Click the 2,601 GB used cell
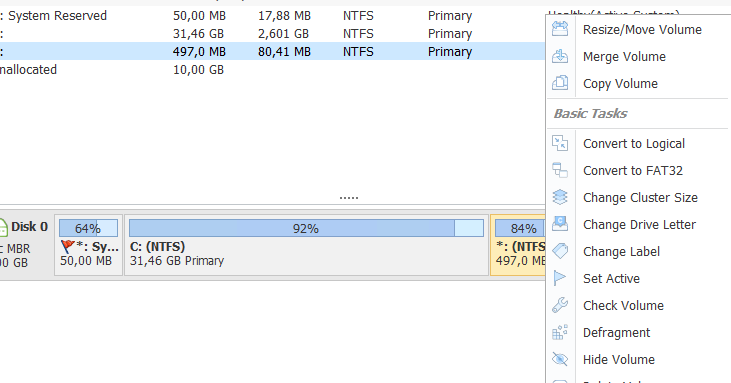 283,34
